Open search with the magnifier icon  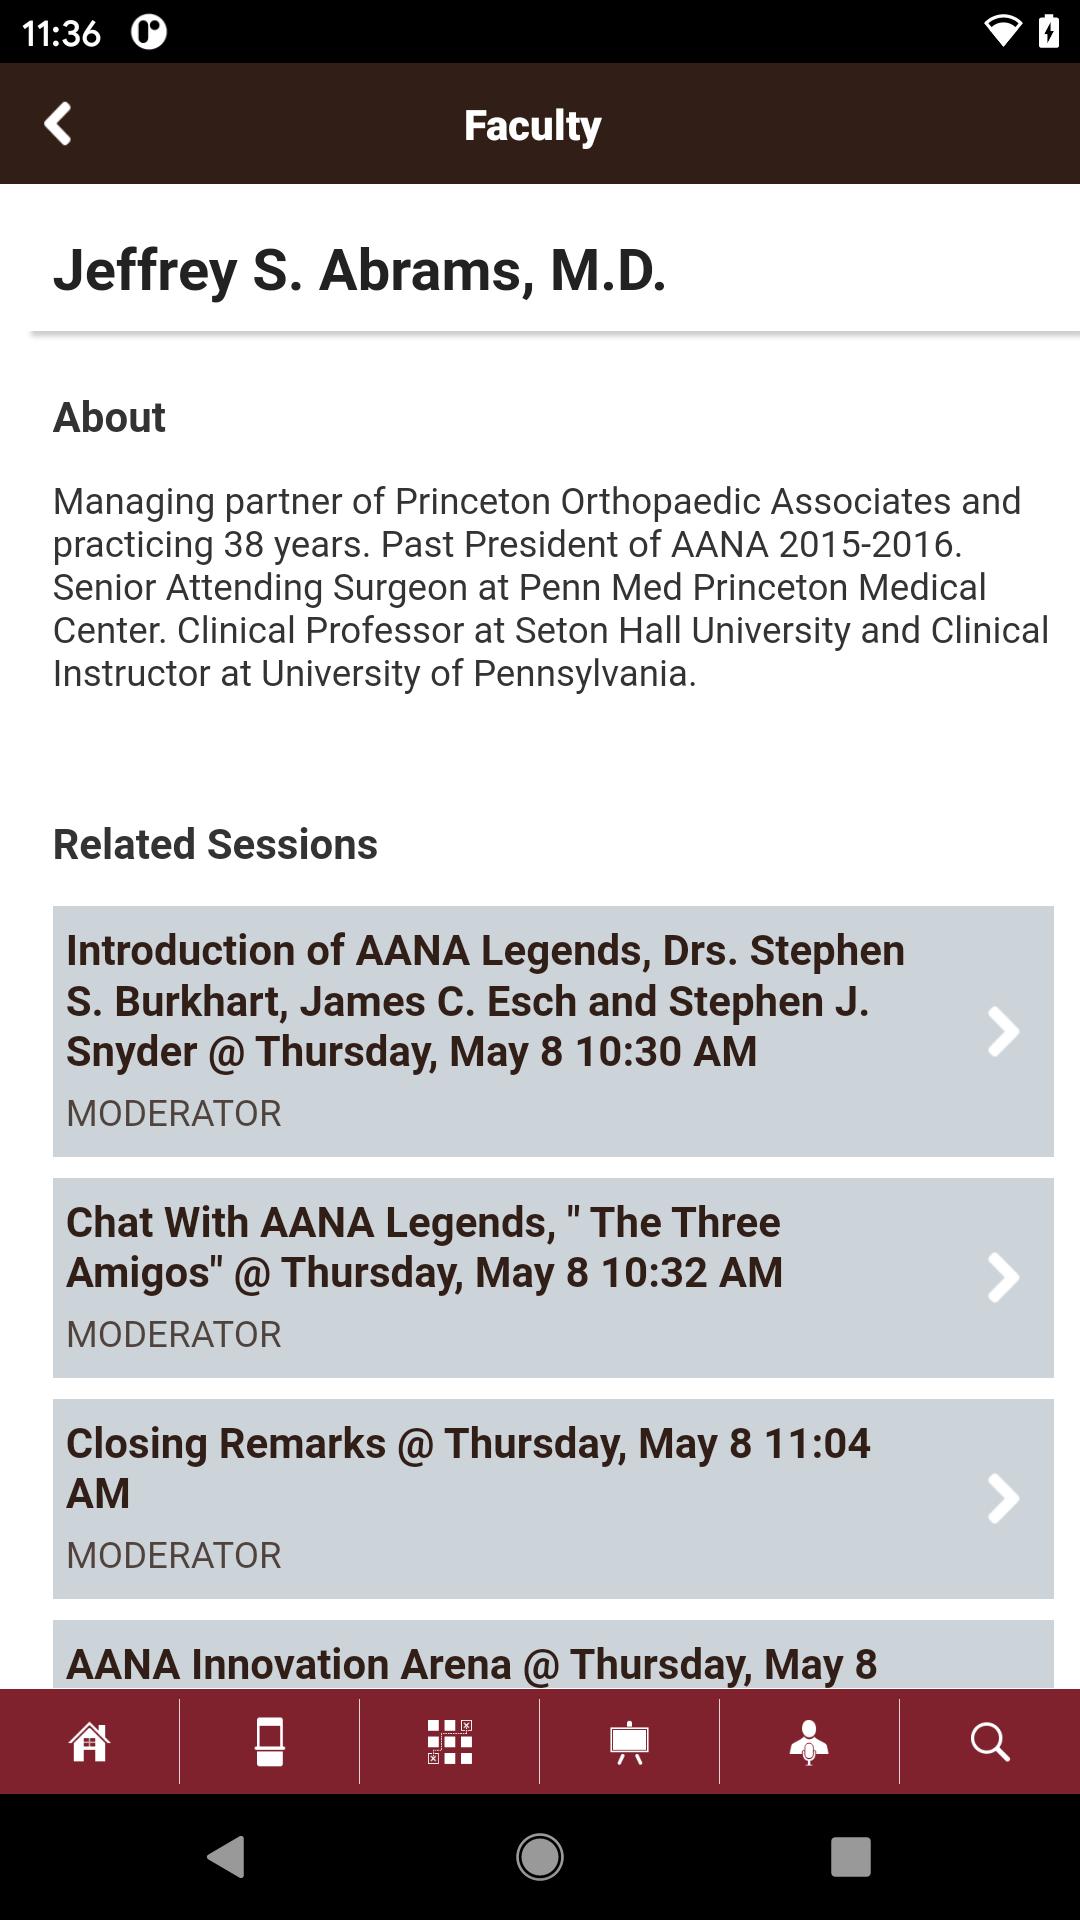990,1742
